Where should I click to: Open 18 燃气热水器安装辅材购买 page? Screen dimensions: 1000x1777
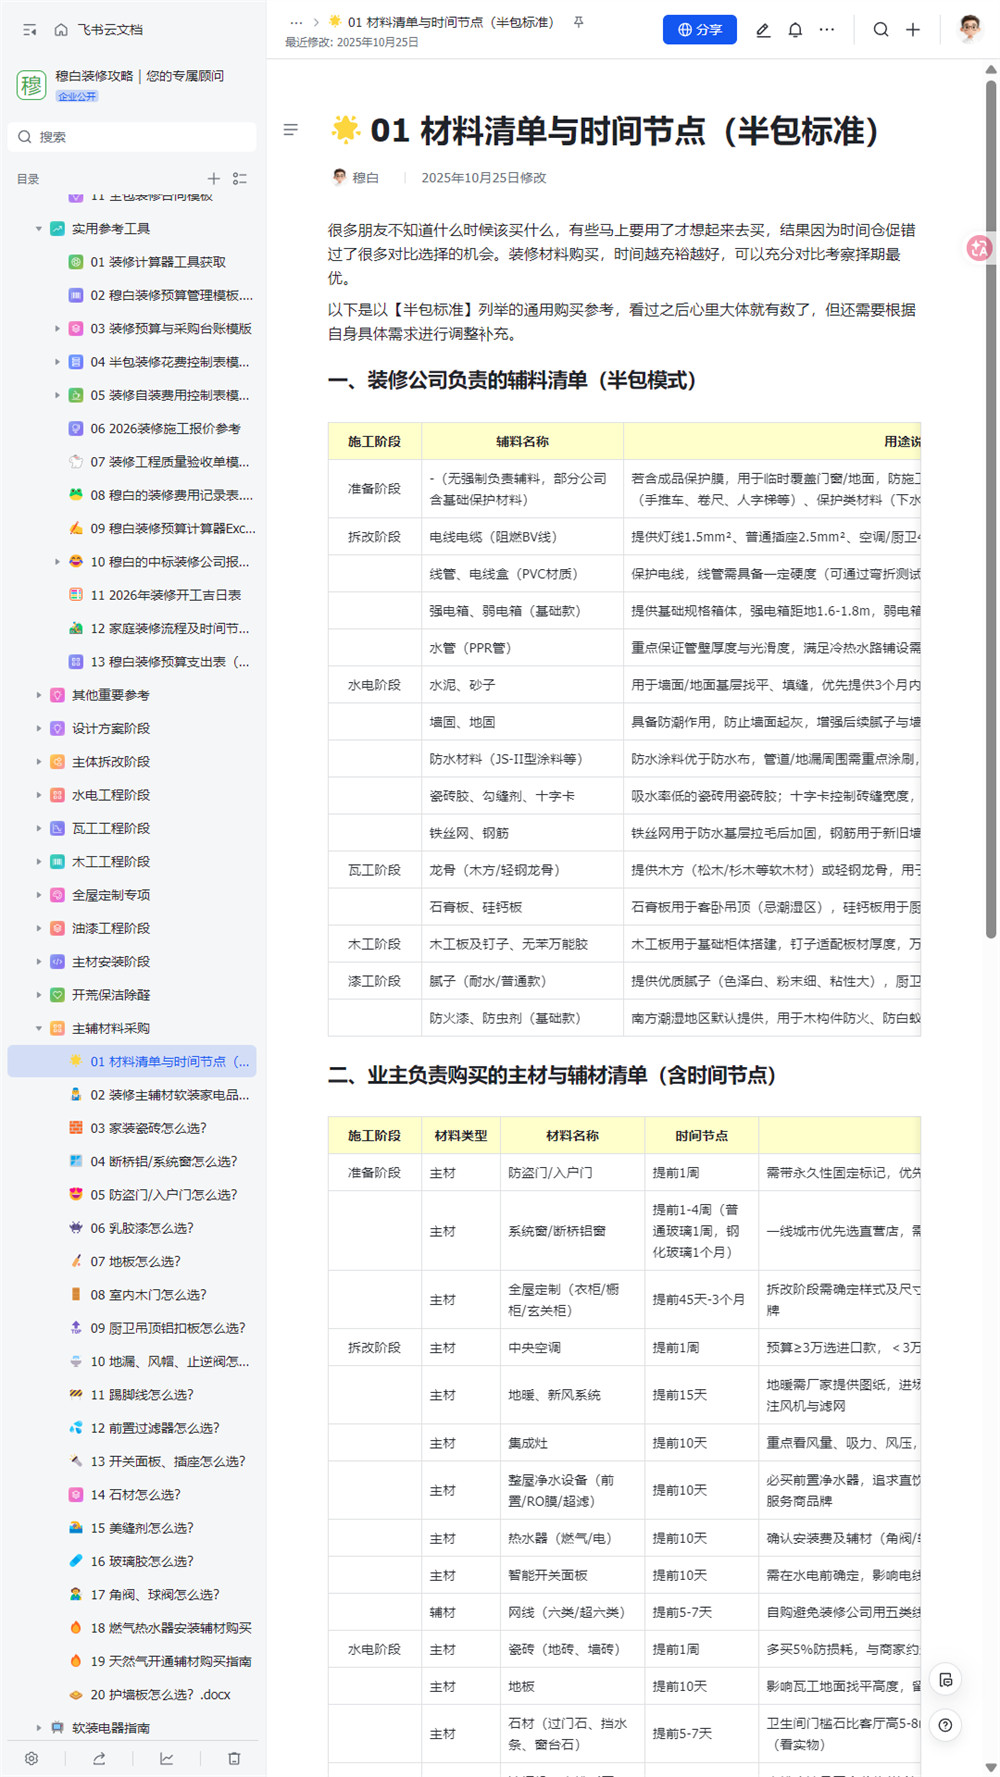pyautogui.click(x=170, y=1628)
